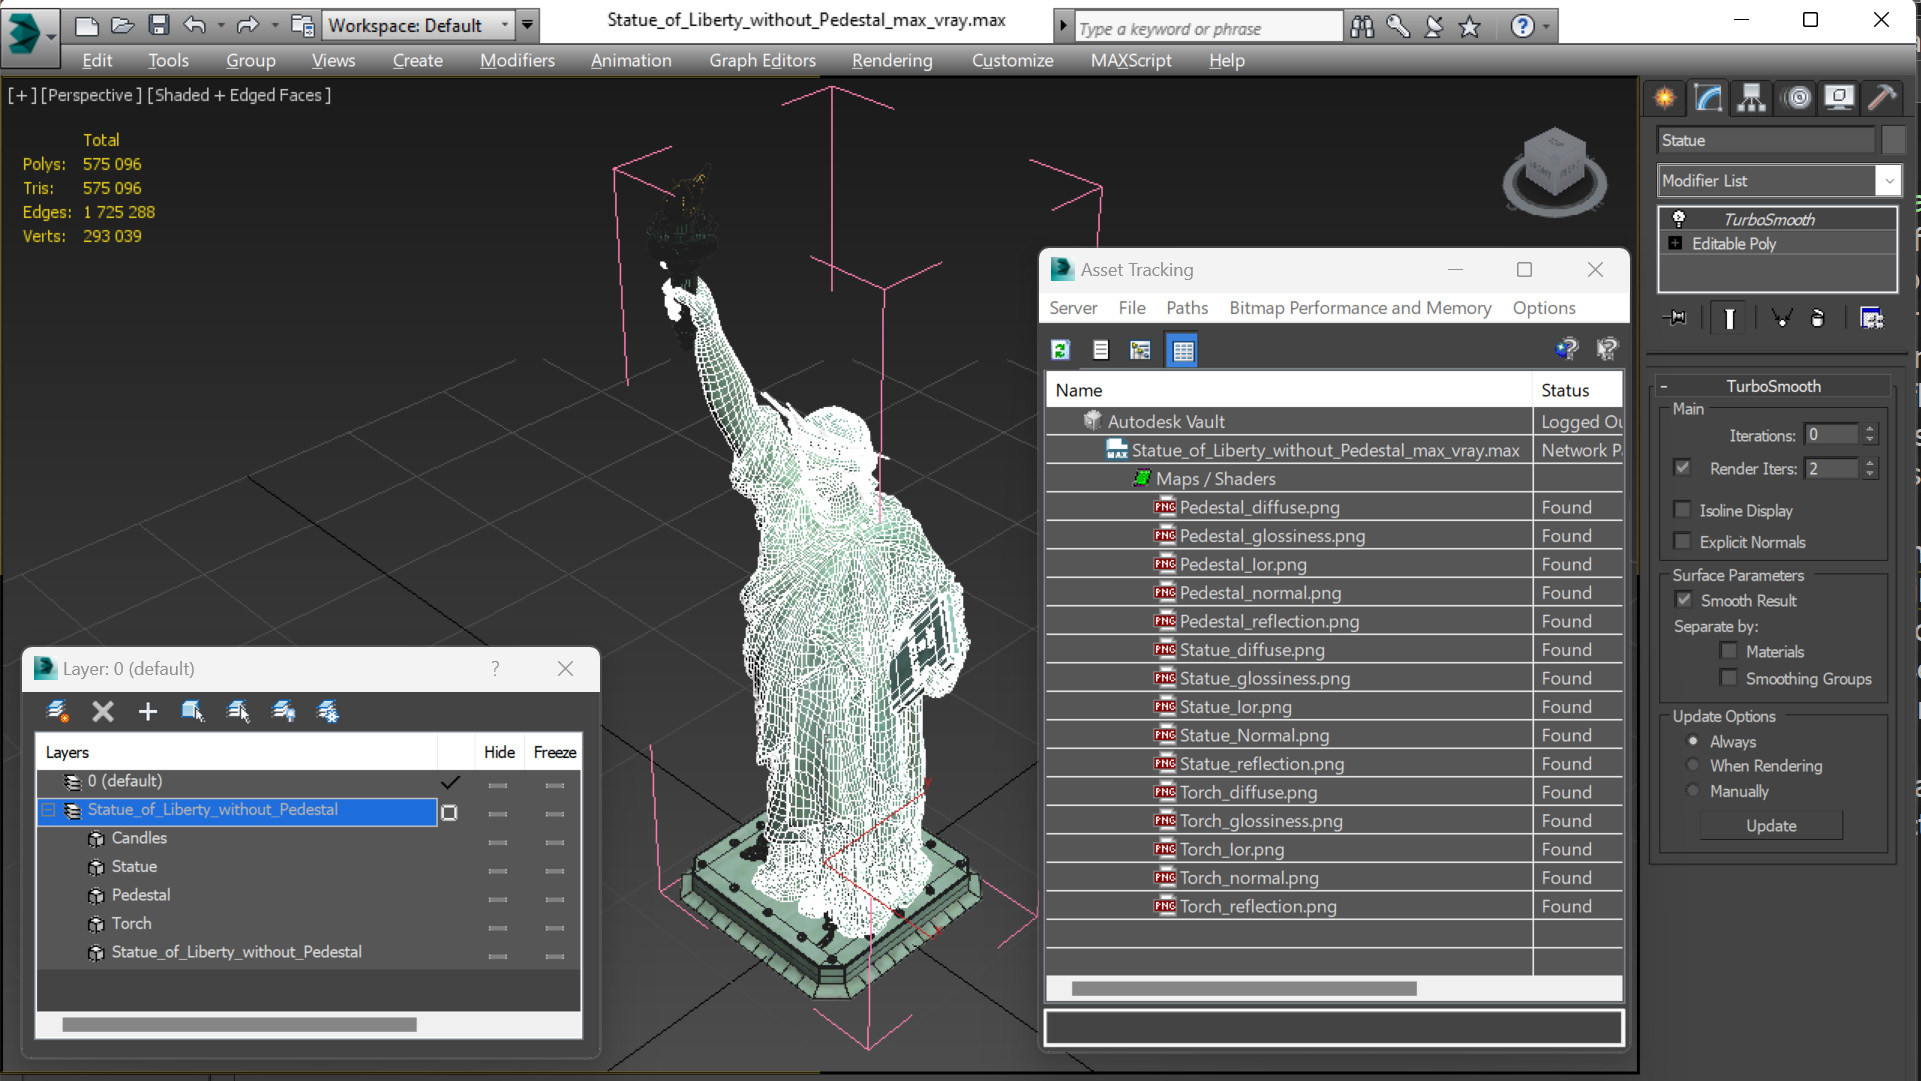
Task: Click the Freeze column header in Layer dialog
Action: 555,752
